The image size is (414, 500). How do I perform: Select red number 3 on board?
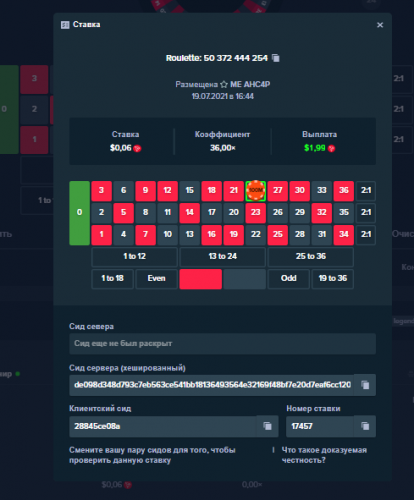pyautogui.click(x=101, y=191)
